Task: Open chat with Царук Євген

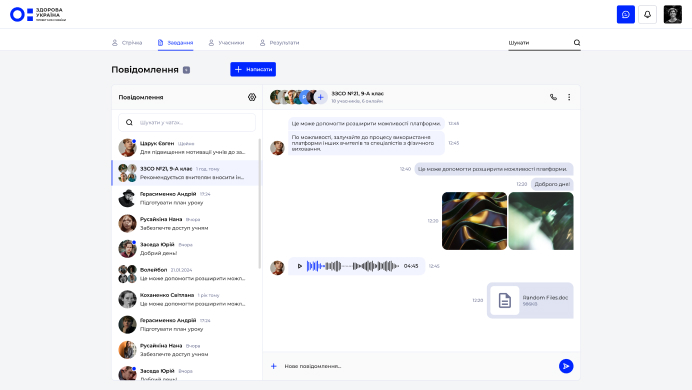Action: click(x=187, y=148)
